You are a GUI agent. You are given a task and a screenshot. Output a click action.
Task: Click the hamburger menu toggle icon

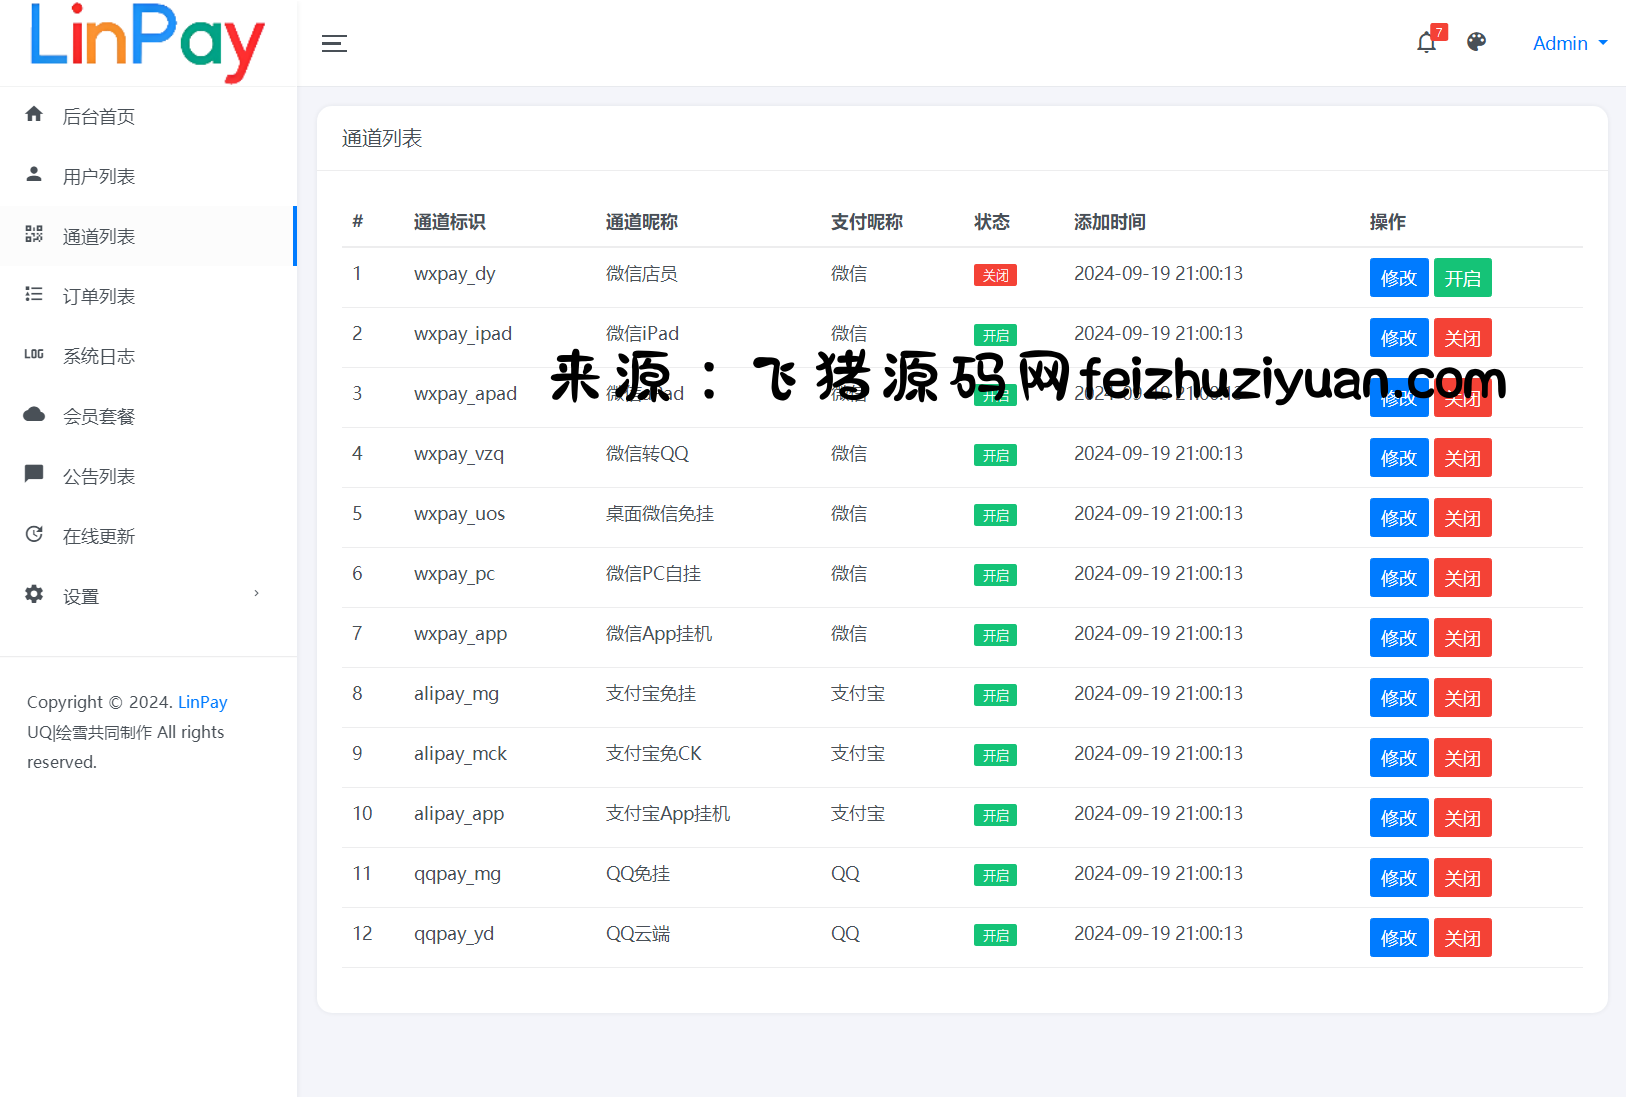coord(334,43)
